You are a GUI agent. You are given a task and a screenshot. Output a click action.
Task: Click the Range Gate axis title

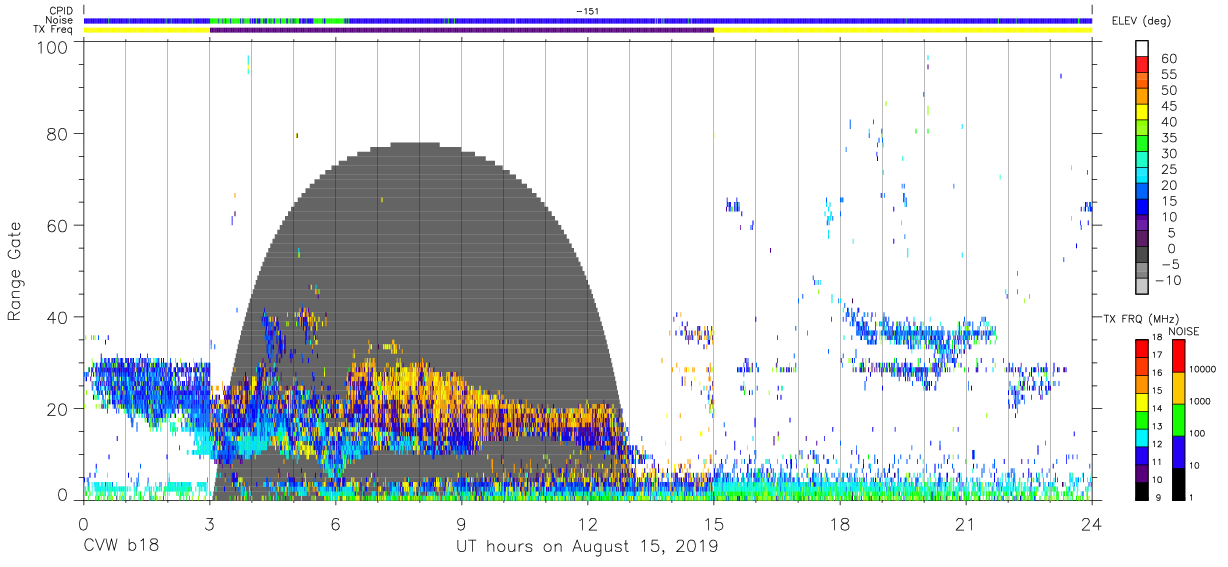[15, 271]
